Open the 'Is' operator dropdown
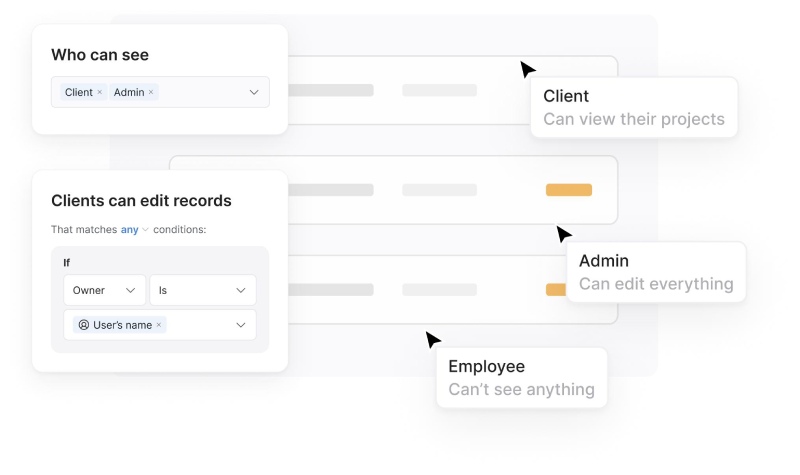The width and height of the screenshot is (800, 475). coord(203,290)
